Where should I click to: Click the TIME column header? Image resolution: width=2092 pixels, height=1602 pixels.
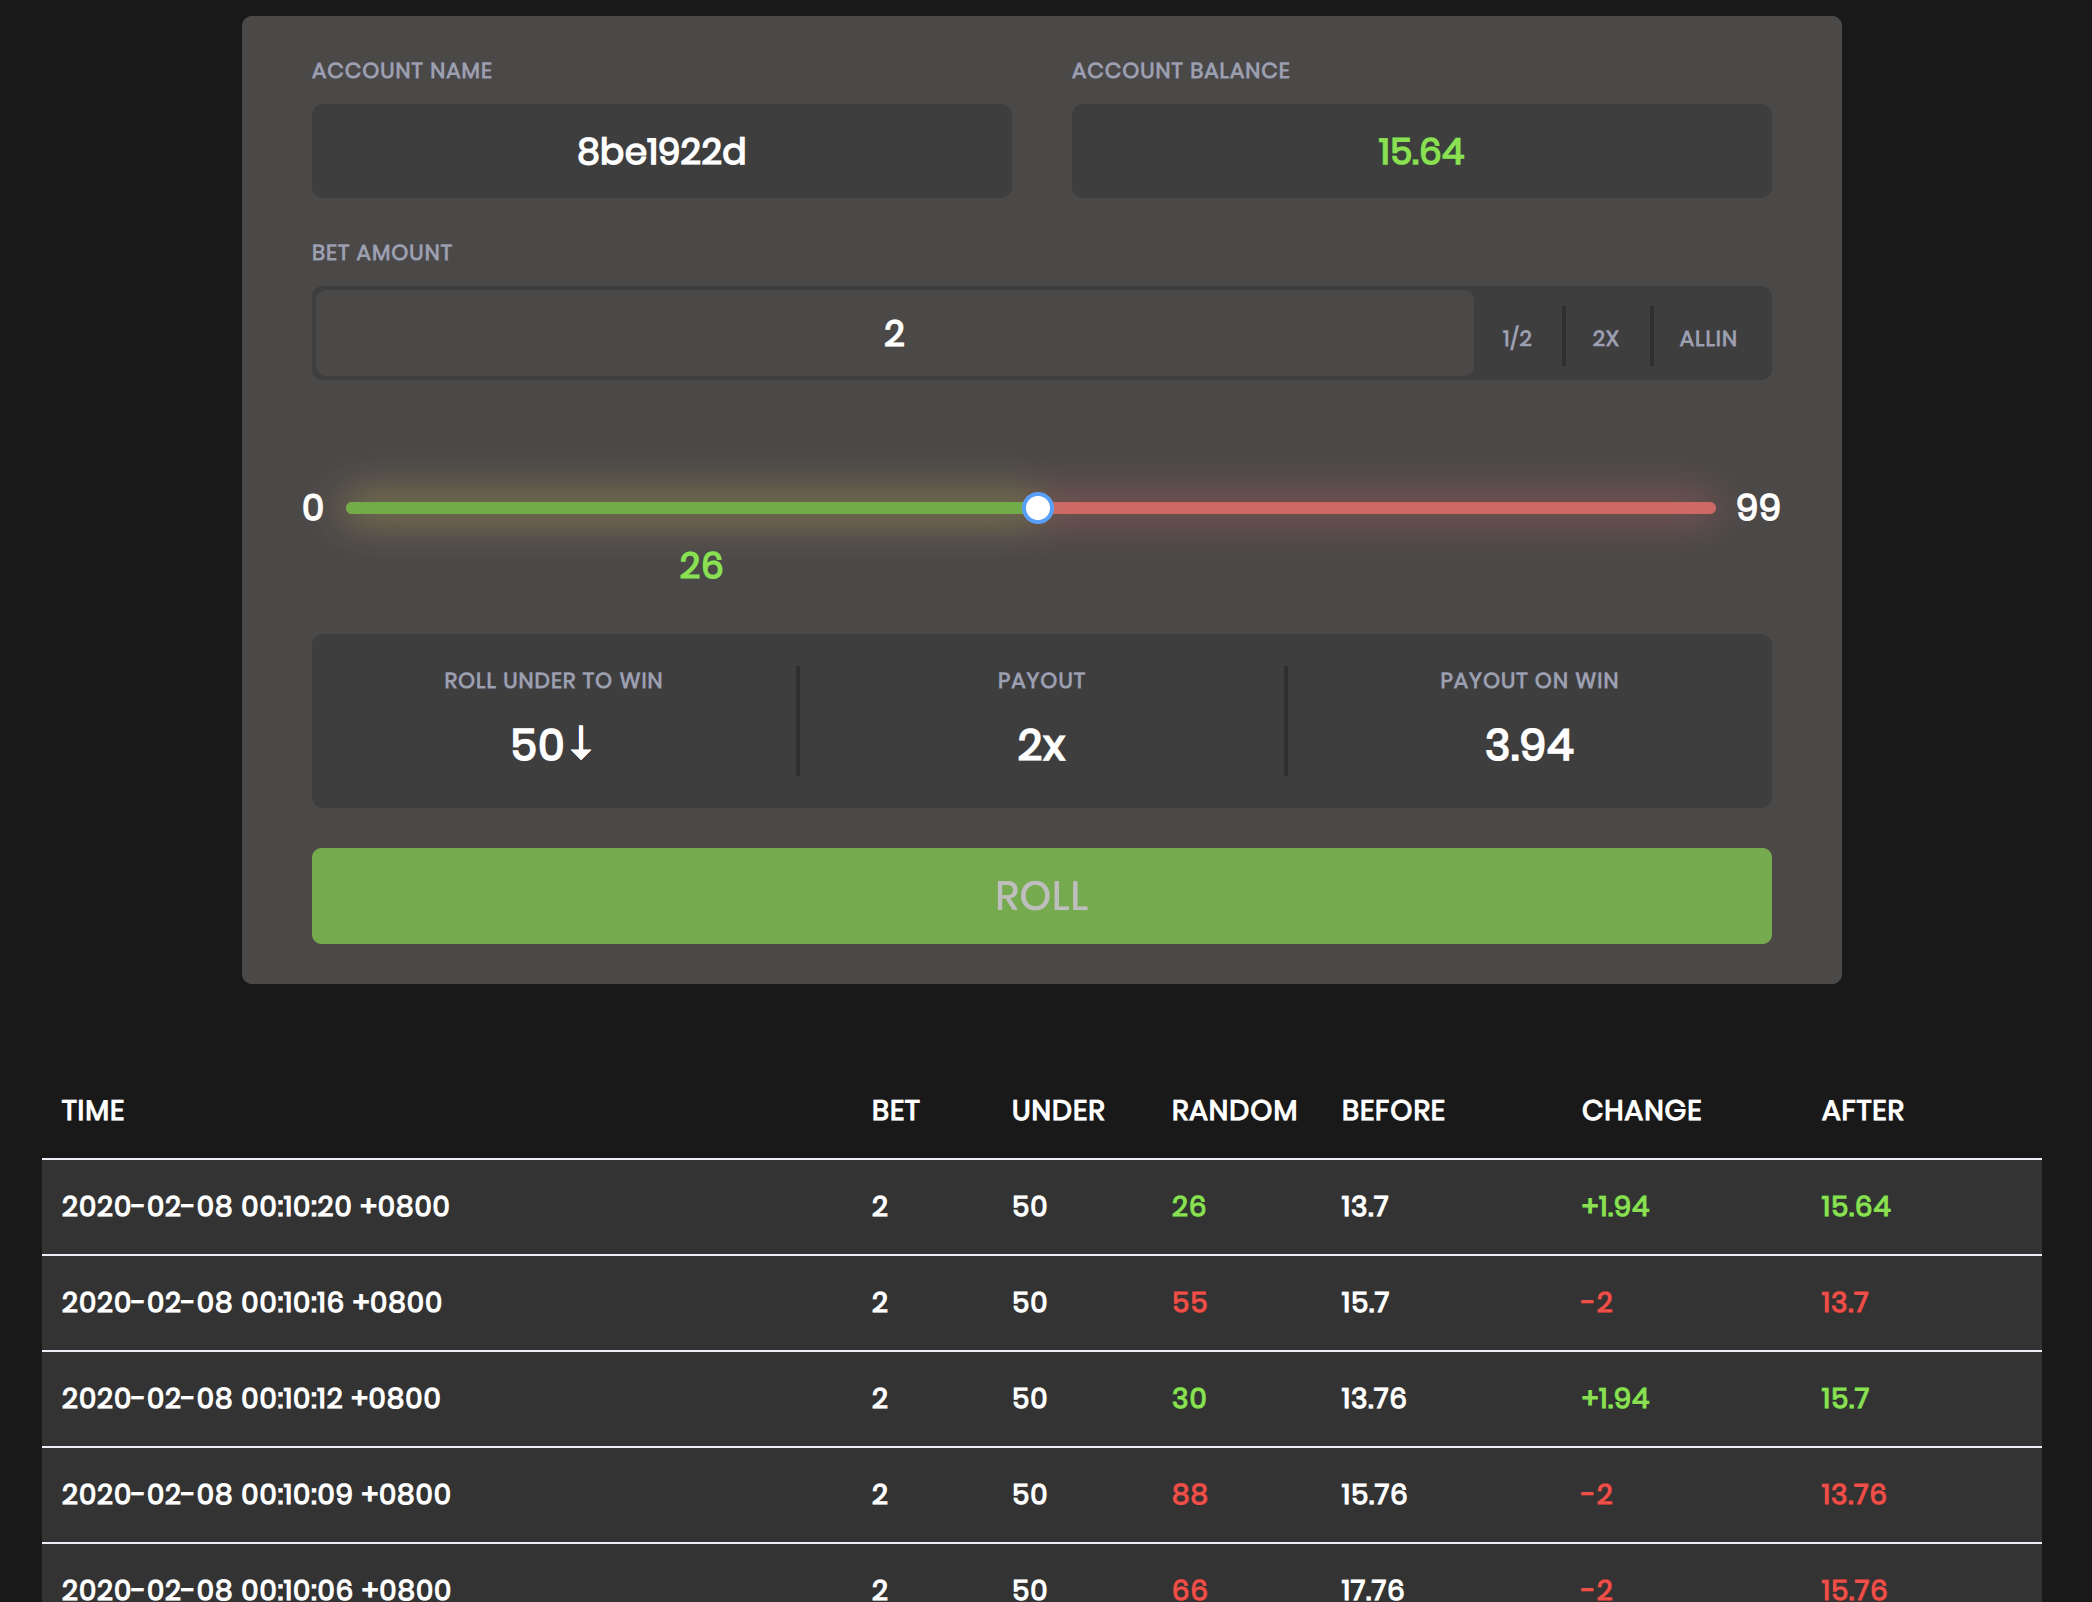point(93,1111)
